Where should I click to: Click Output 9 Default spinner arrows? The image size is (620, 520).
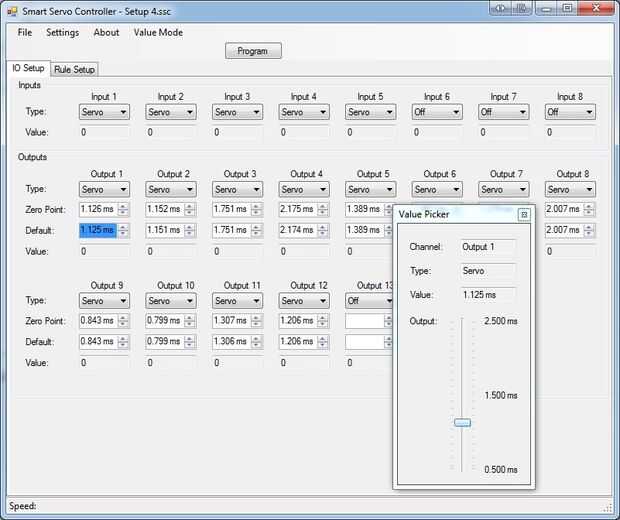click(123, 342)
